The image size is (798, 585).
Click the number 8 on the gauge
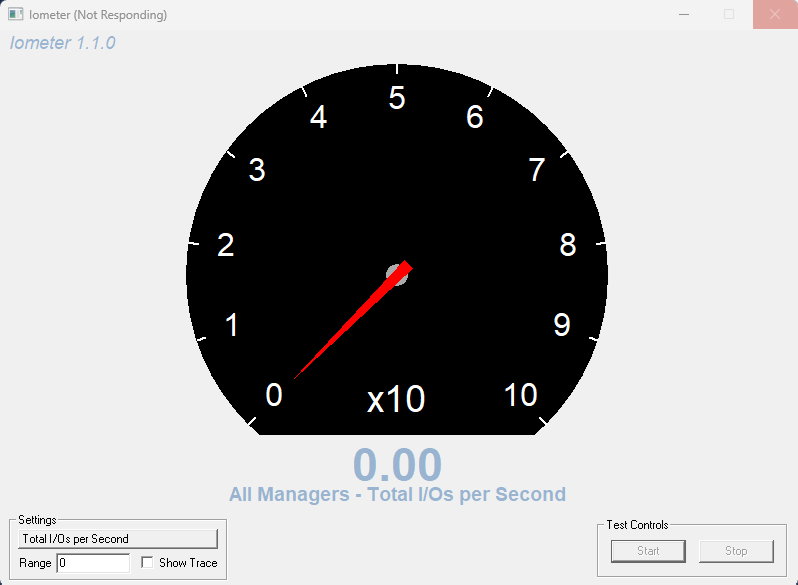tap(568, 245)
